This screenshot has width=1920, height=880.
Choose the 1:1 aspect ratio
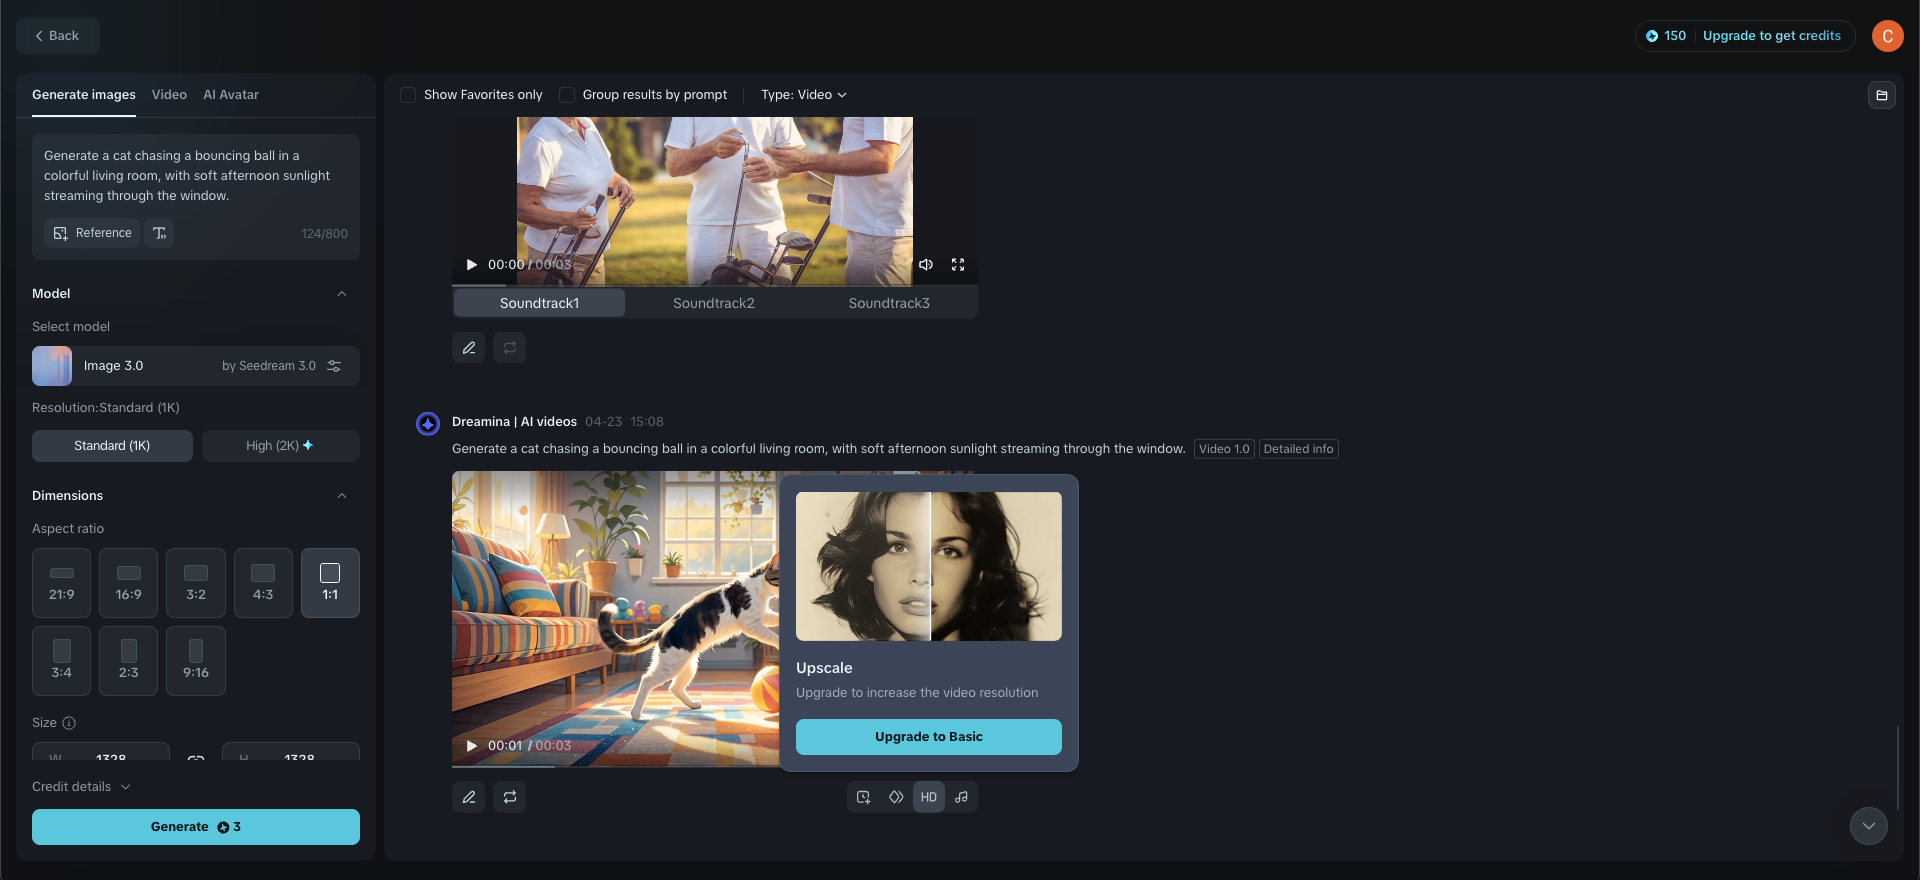pos(330,583)
